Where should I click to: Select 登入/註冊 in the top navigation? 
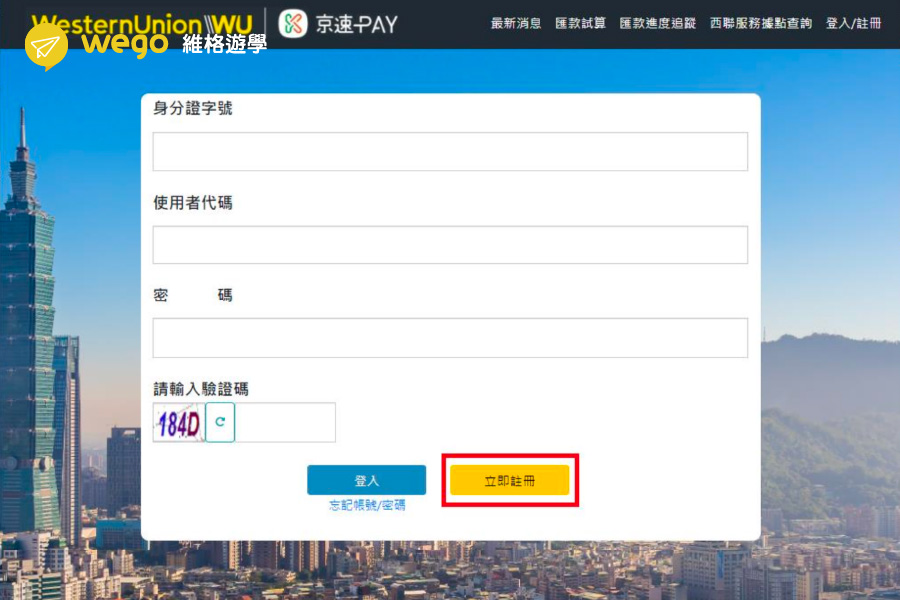tap(853, 23)
